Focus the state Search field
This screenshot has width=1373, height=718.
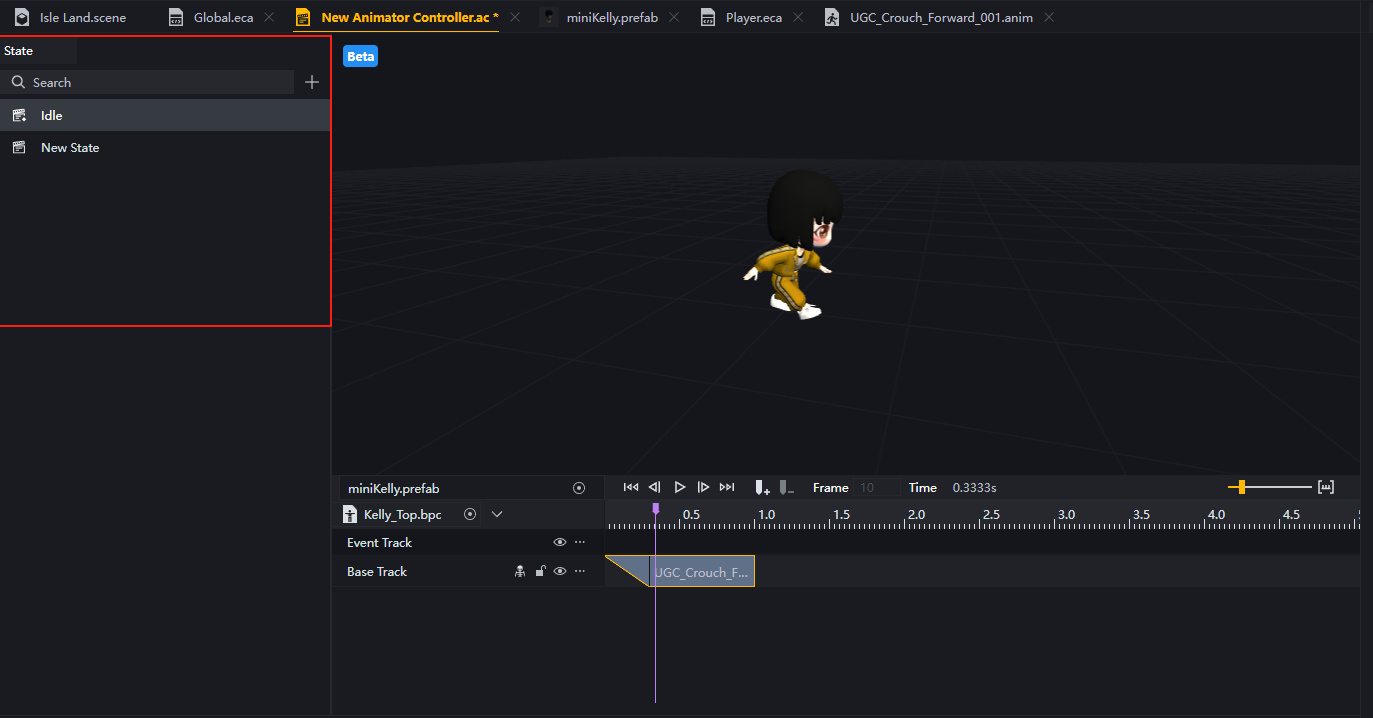click(x=148, y=82)
